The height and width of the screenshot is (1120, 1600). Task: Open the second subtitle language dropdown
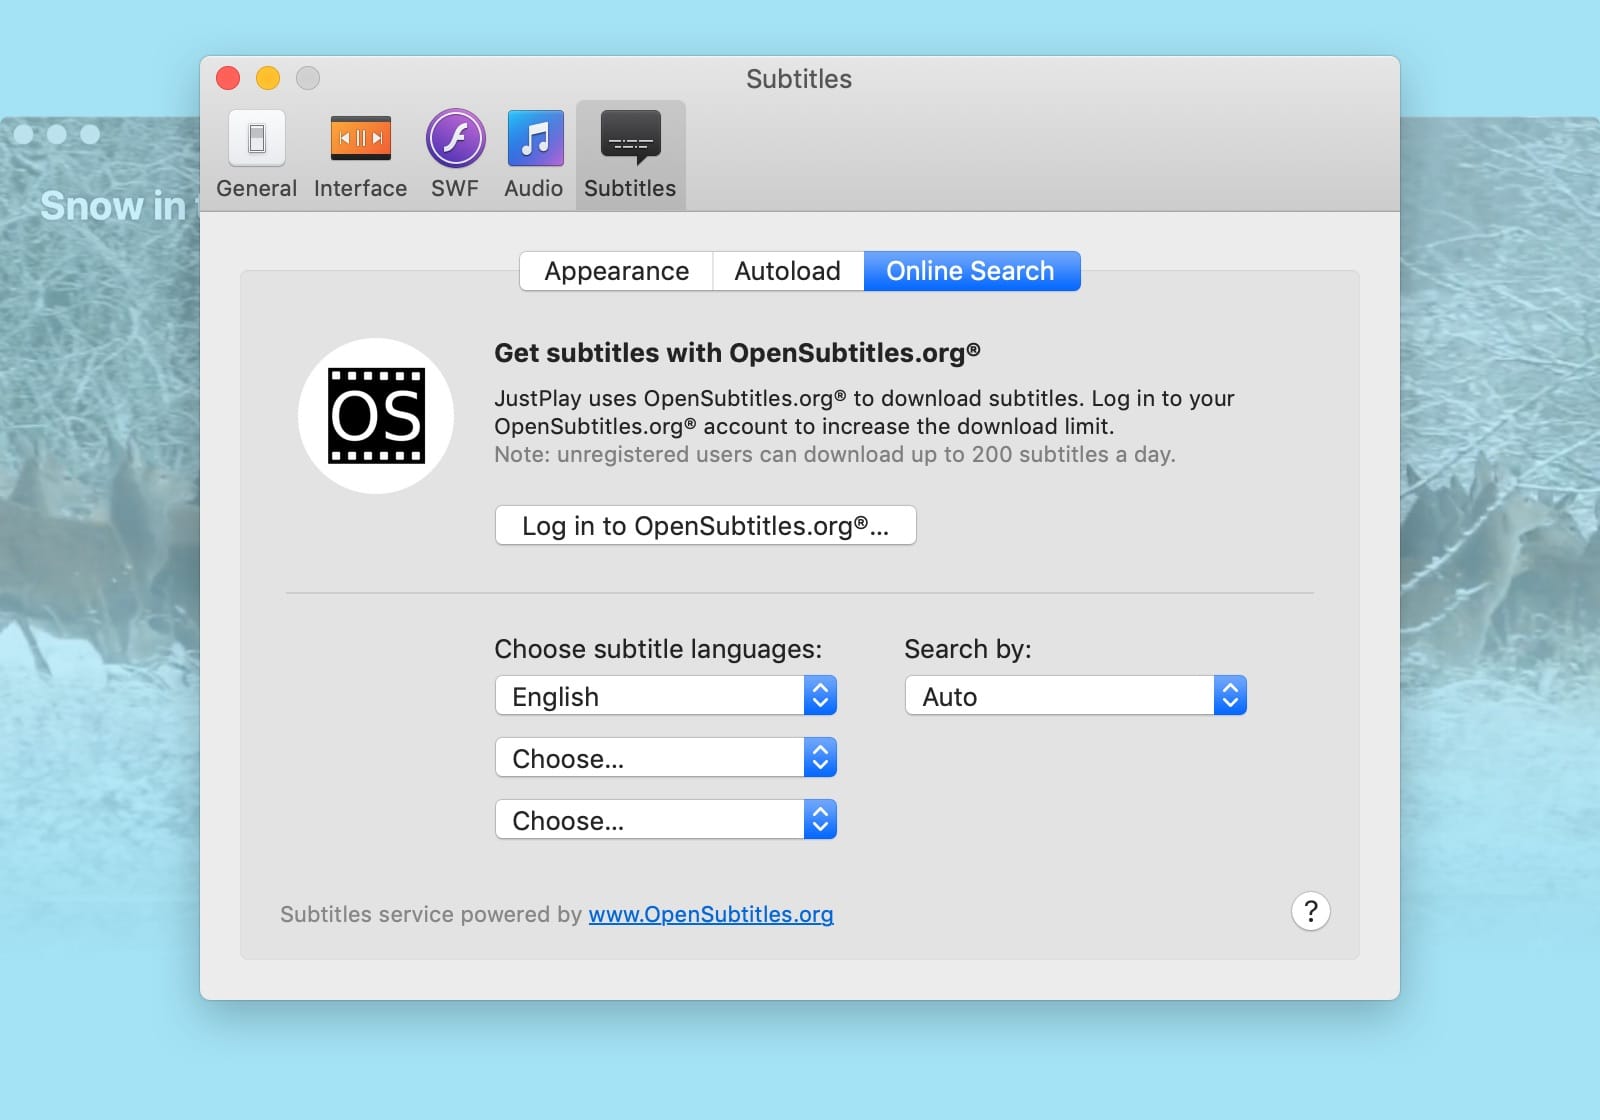tap(665, 758)
